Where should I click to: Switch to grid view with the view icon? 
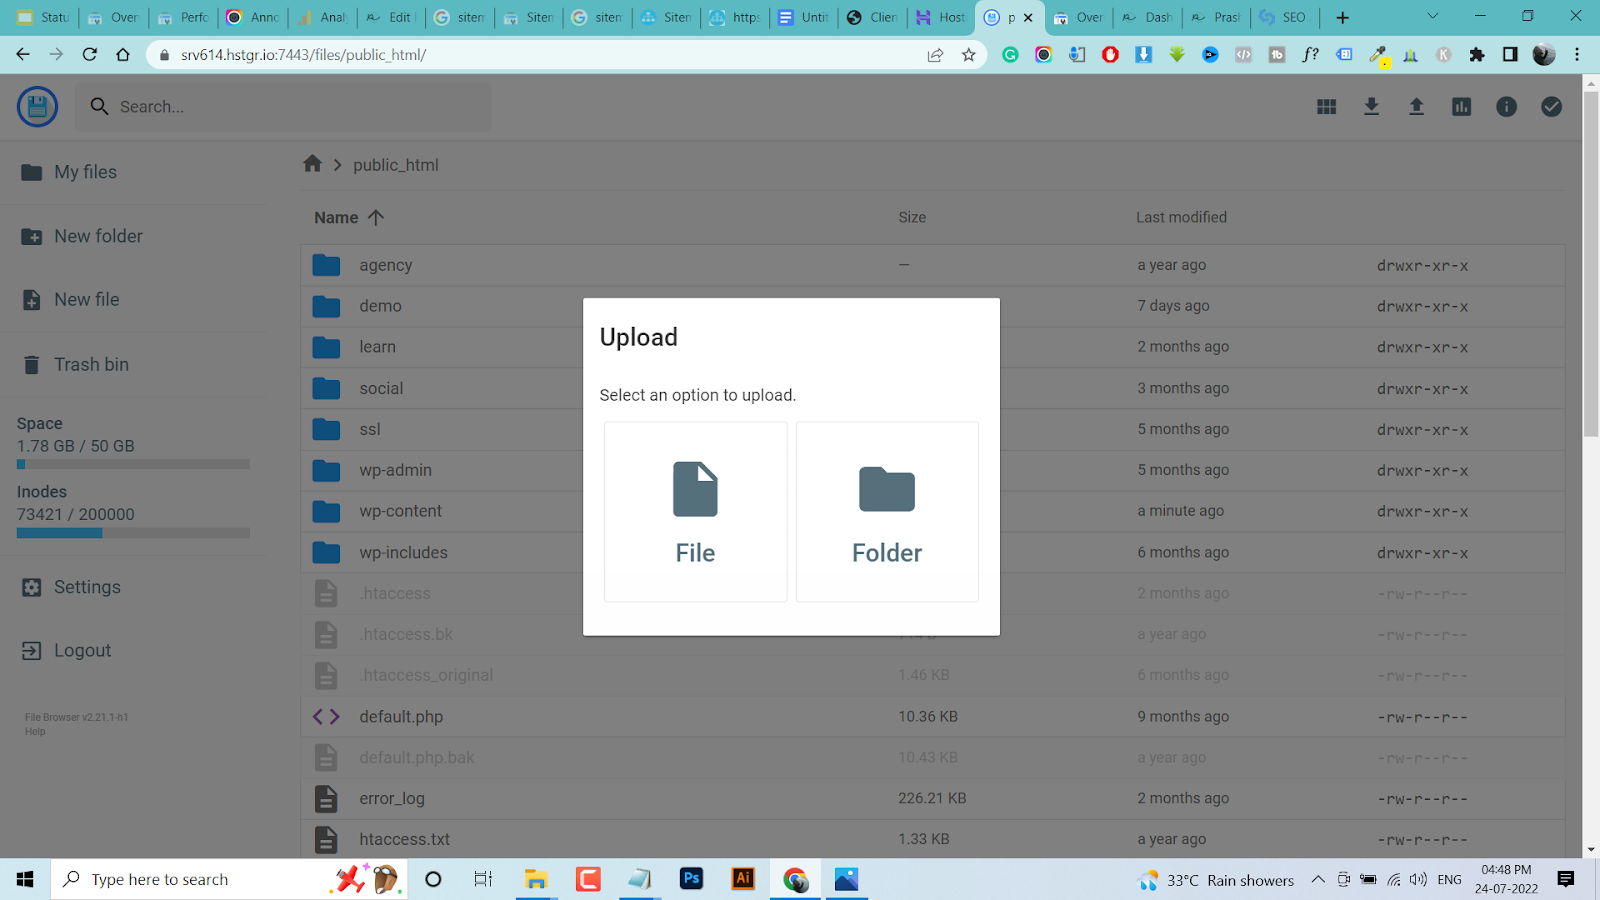pyautogui.click(x=1327, y=107)
